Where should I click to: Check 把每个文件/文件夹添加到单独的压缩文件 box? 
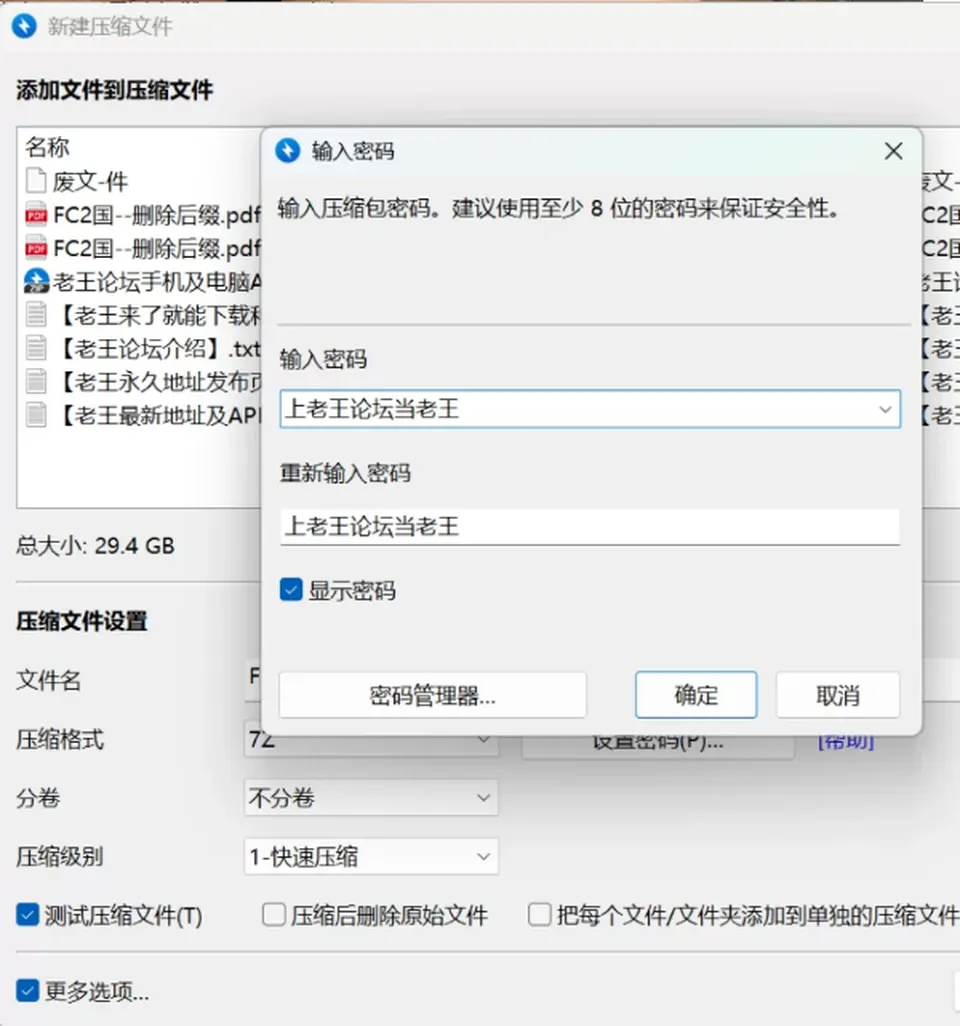point(539,915)
